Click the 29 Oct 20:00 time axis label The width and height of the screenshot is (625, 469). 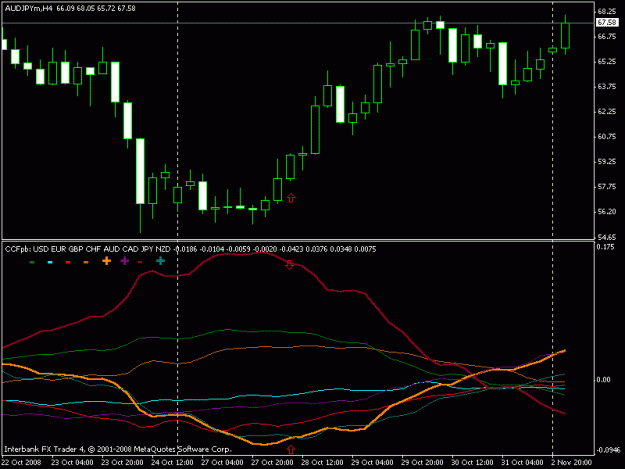(422, 463)
